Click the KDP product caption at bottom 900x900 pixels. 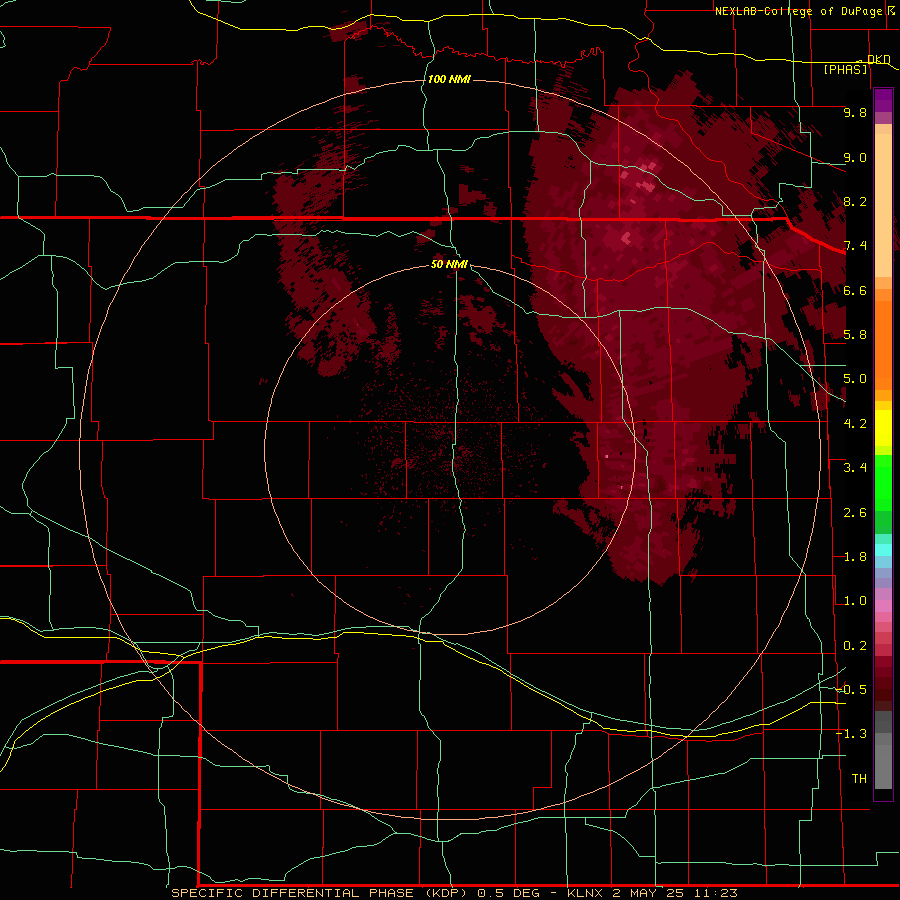click(x=455, y=893)
